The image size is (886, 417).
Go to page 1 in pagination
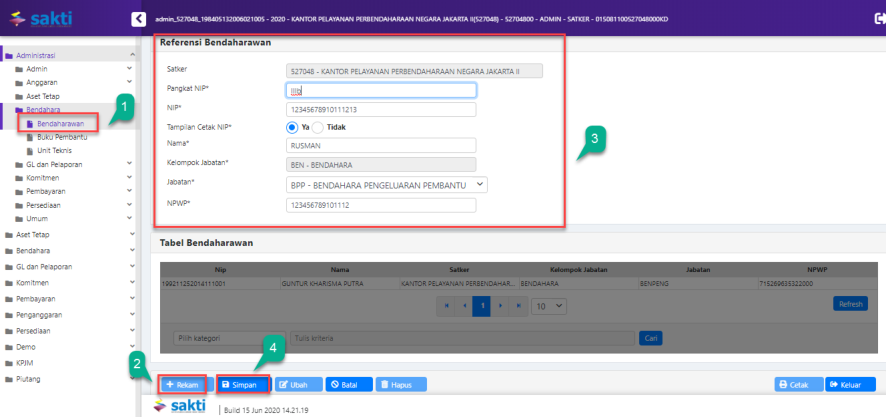481,305
